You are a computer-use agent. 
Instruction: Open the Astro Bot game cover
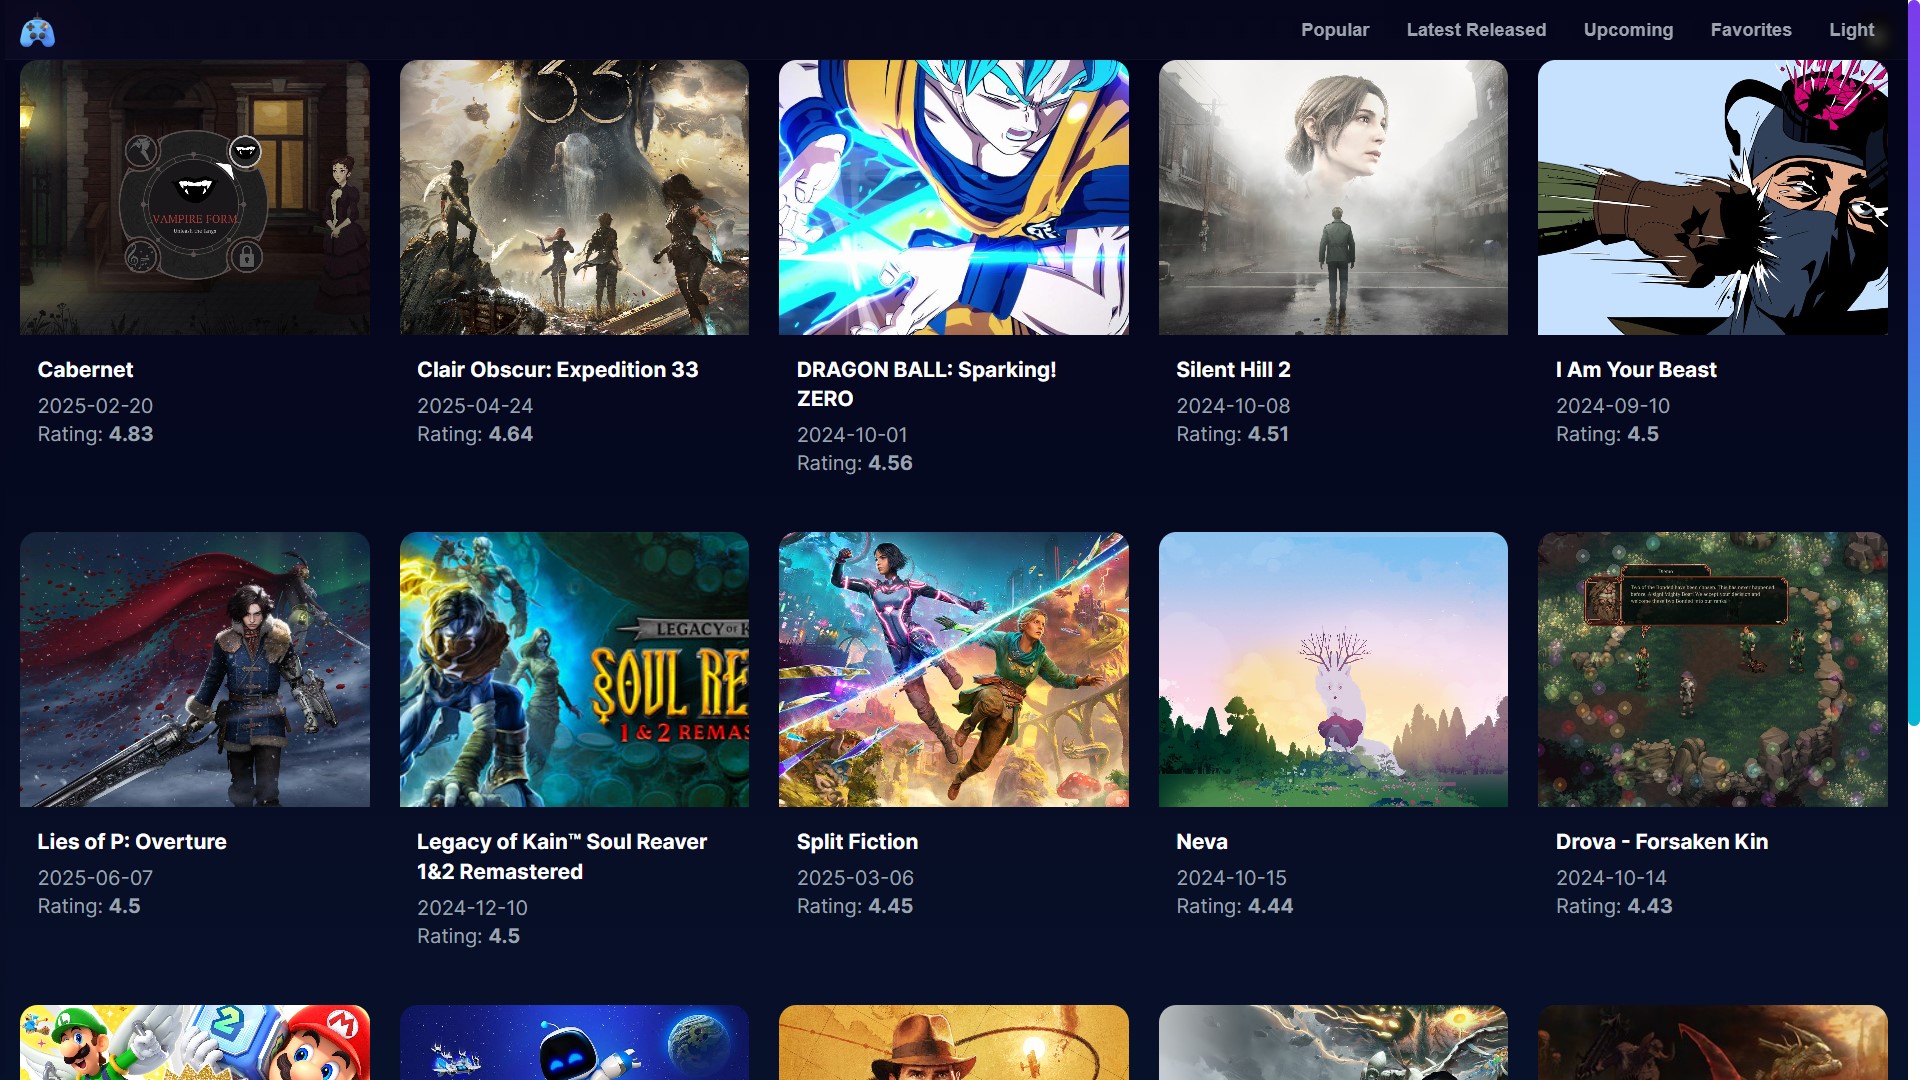click(x=574, y=1042)
